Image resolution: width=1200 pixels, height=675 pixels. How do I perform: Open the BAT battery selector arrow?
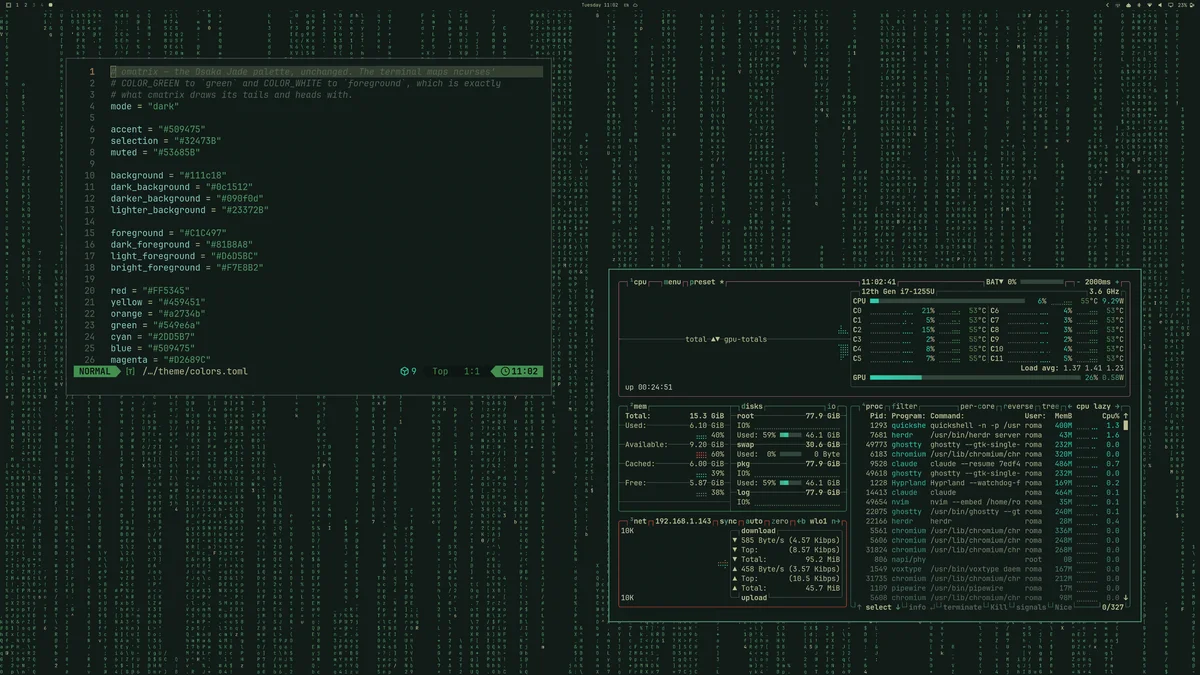(x=1001, y=282)
